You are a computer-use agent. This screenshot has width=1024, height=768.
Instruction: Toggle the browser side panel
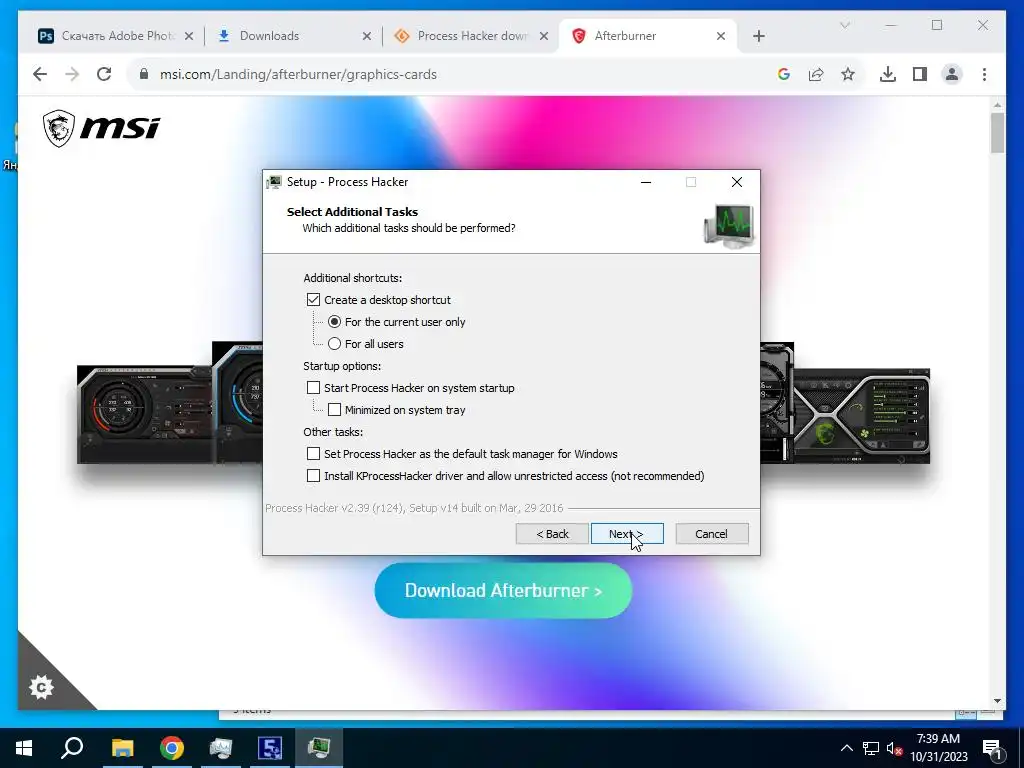[920, 74]
